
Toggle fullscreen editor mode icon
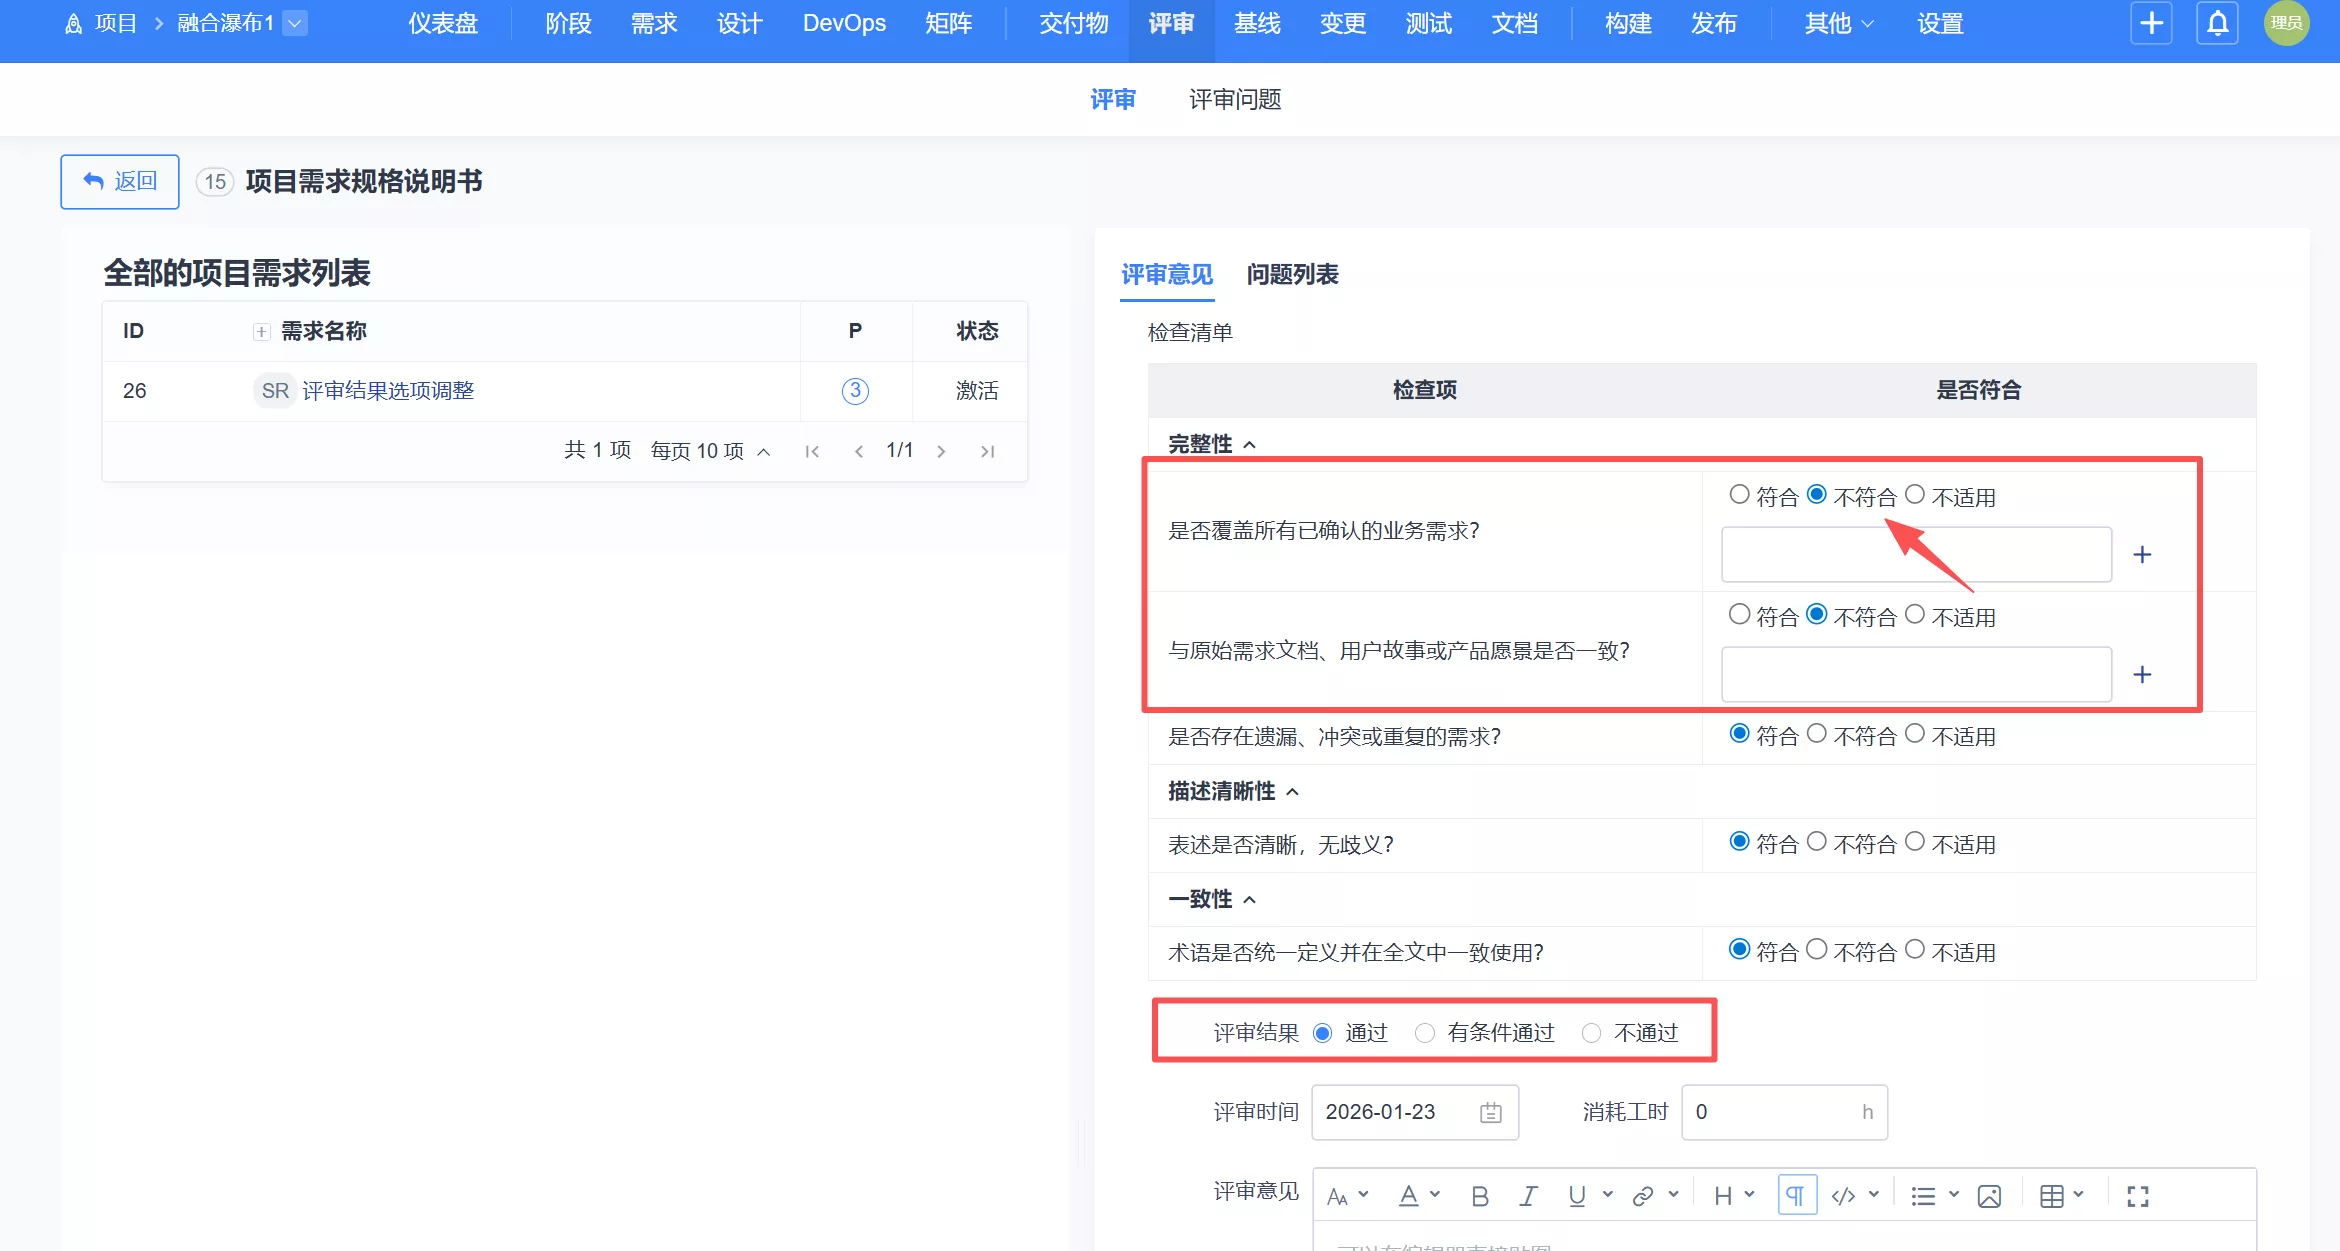tap(2137, 1196)
